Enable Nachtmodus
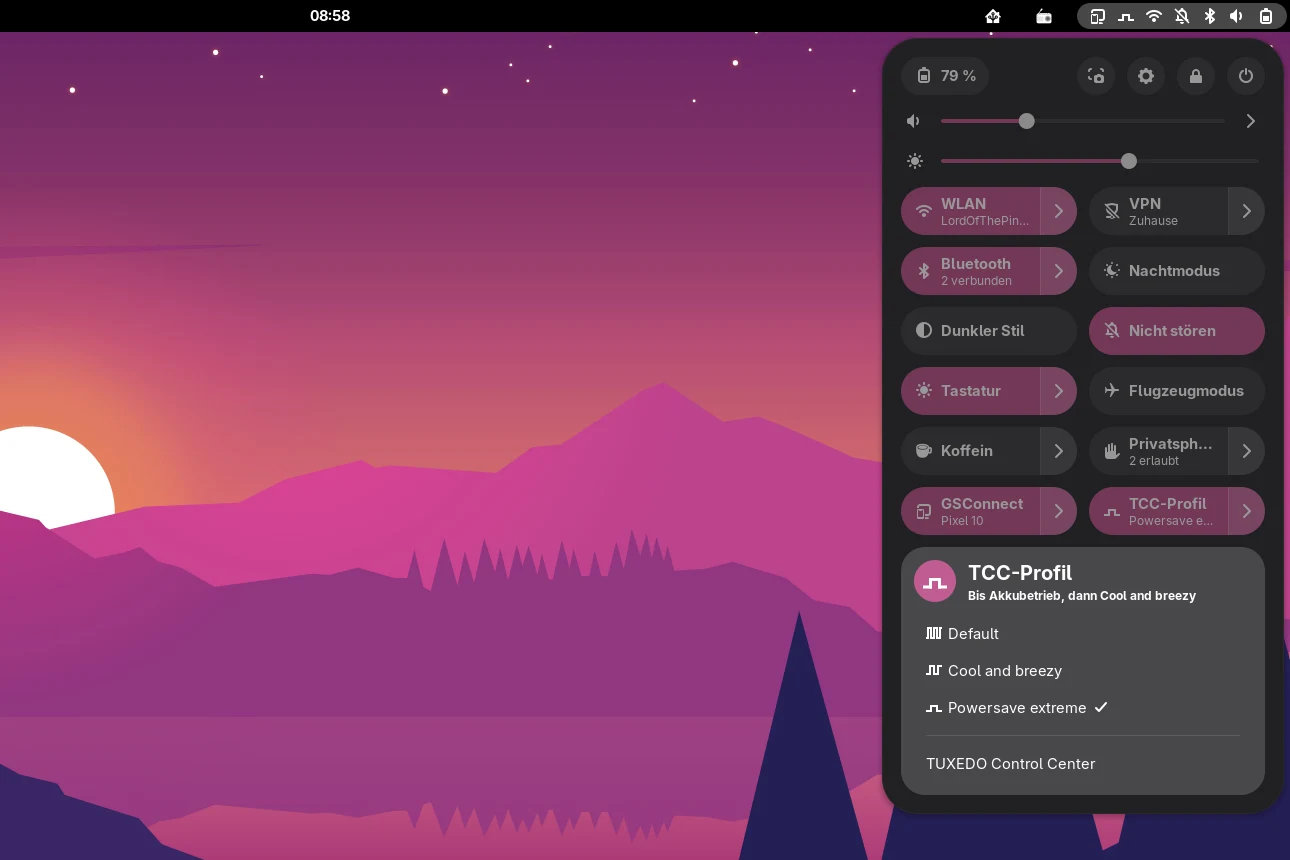 1177,271
